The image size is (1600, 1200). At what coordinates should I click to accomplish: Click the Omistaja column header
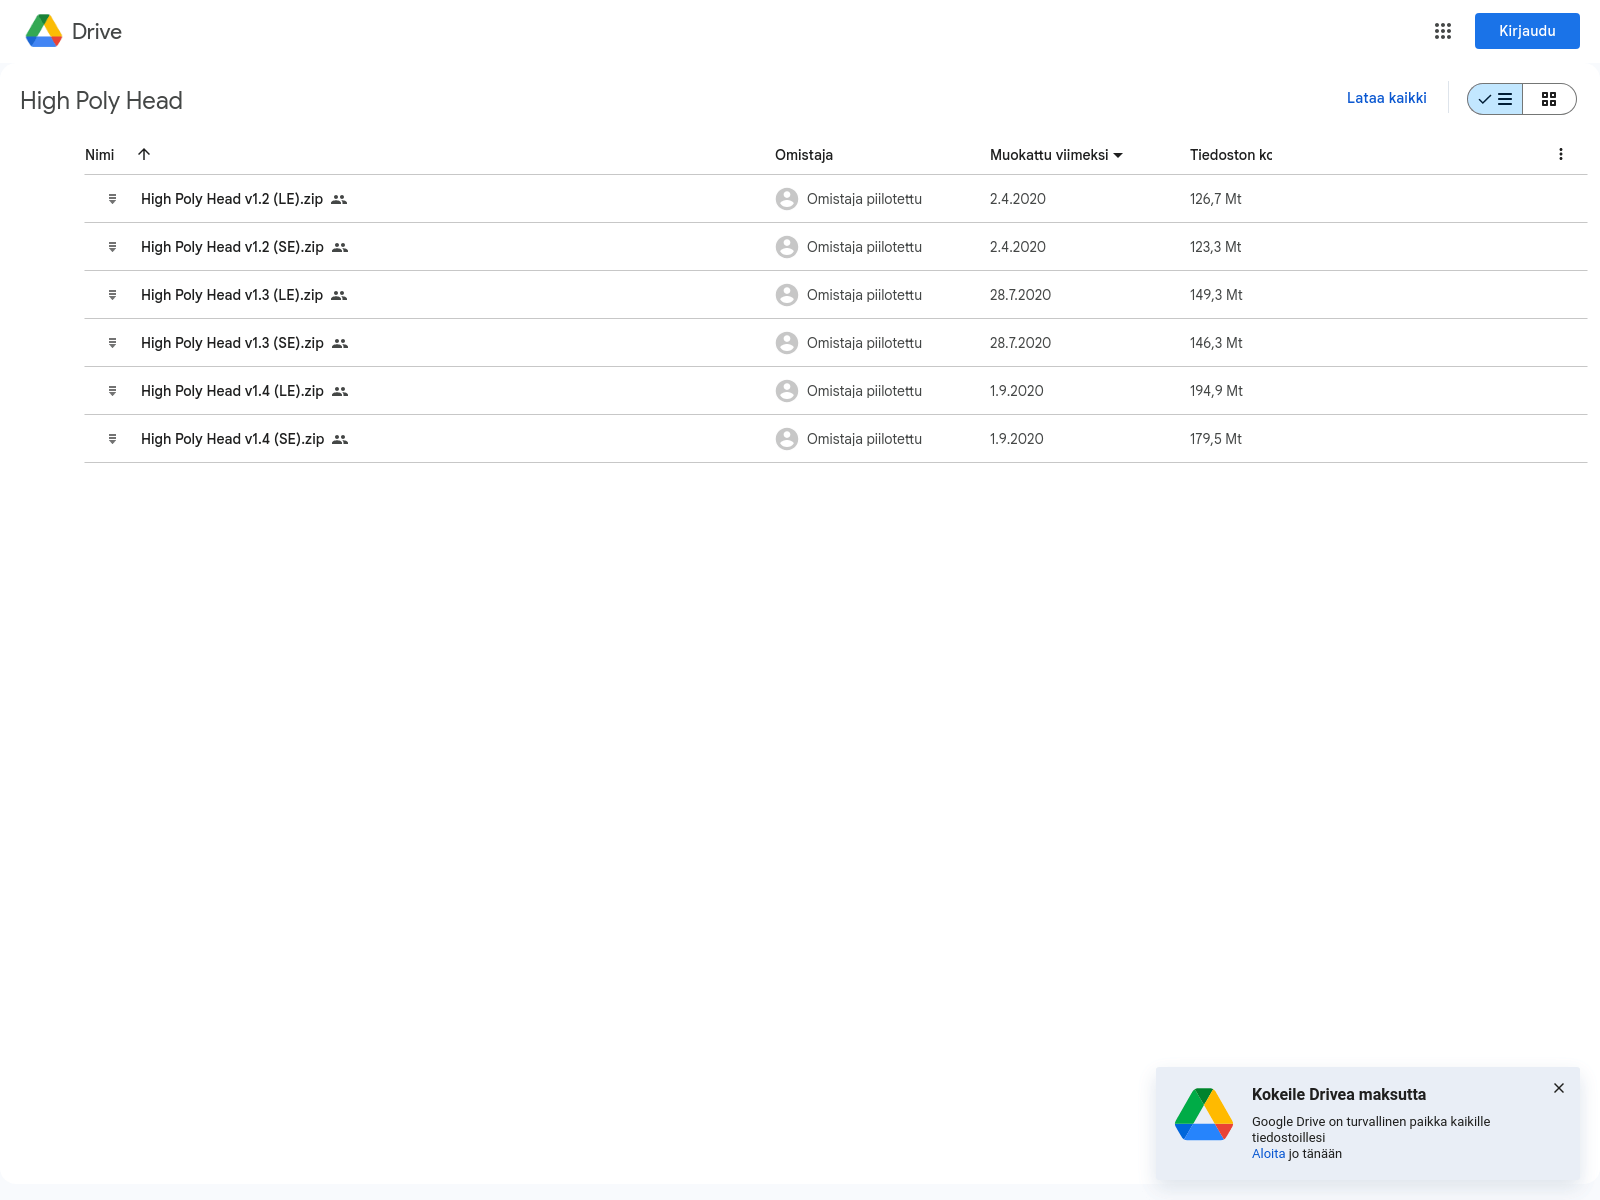(804, 155)
